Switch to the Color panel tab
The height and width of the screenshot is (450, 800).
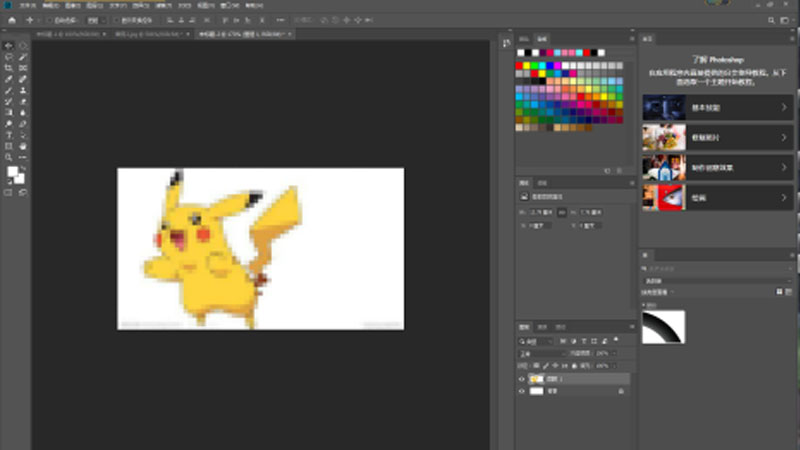point(524,39)
